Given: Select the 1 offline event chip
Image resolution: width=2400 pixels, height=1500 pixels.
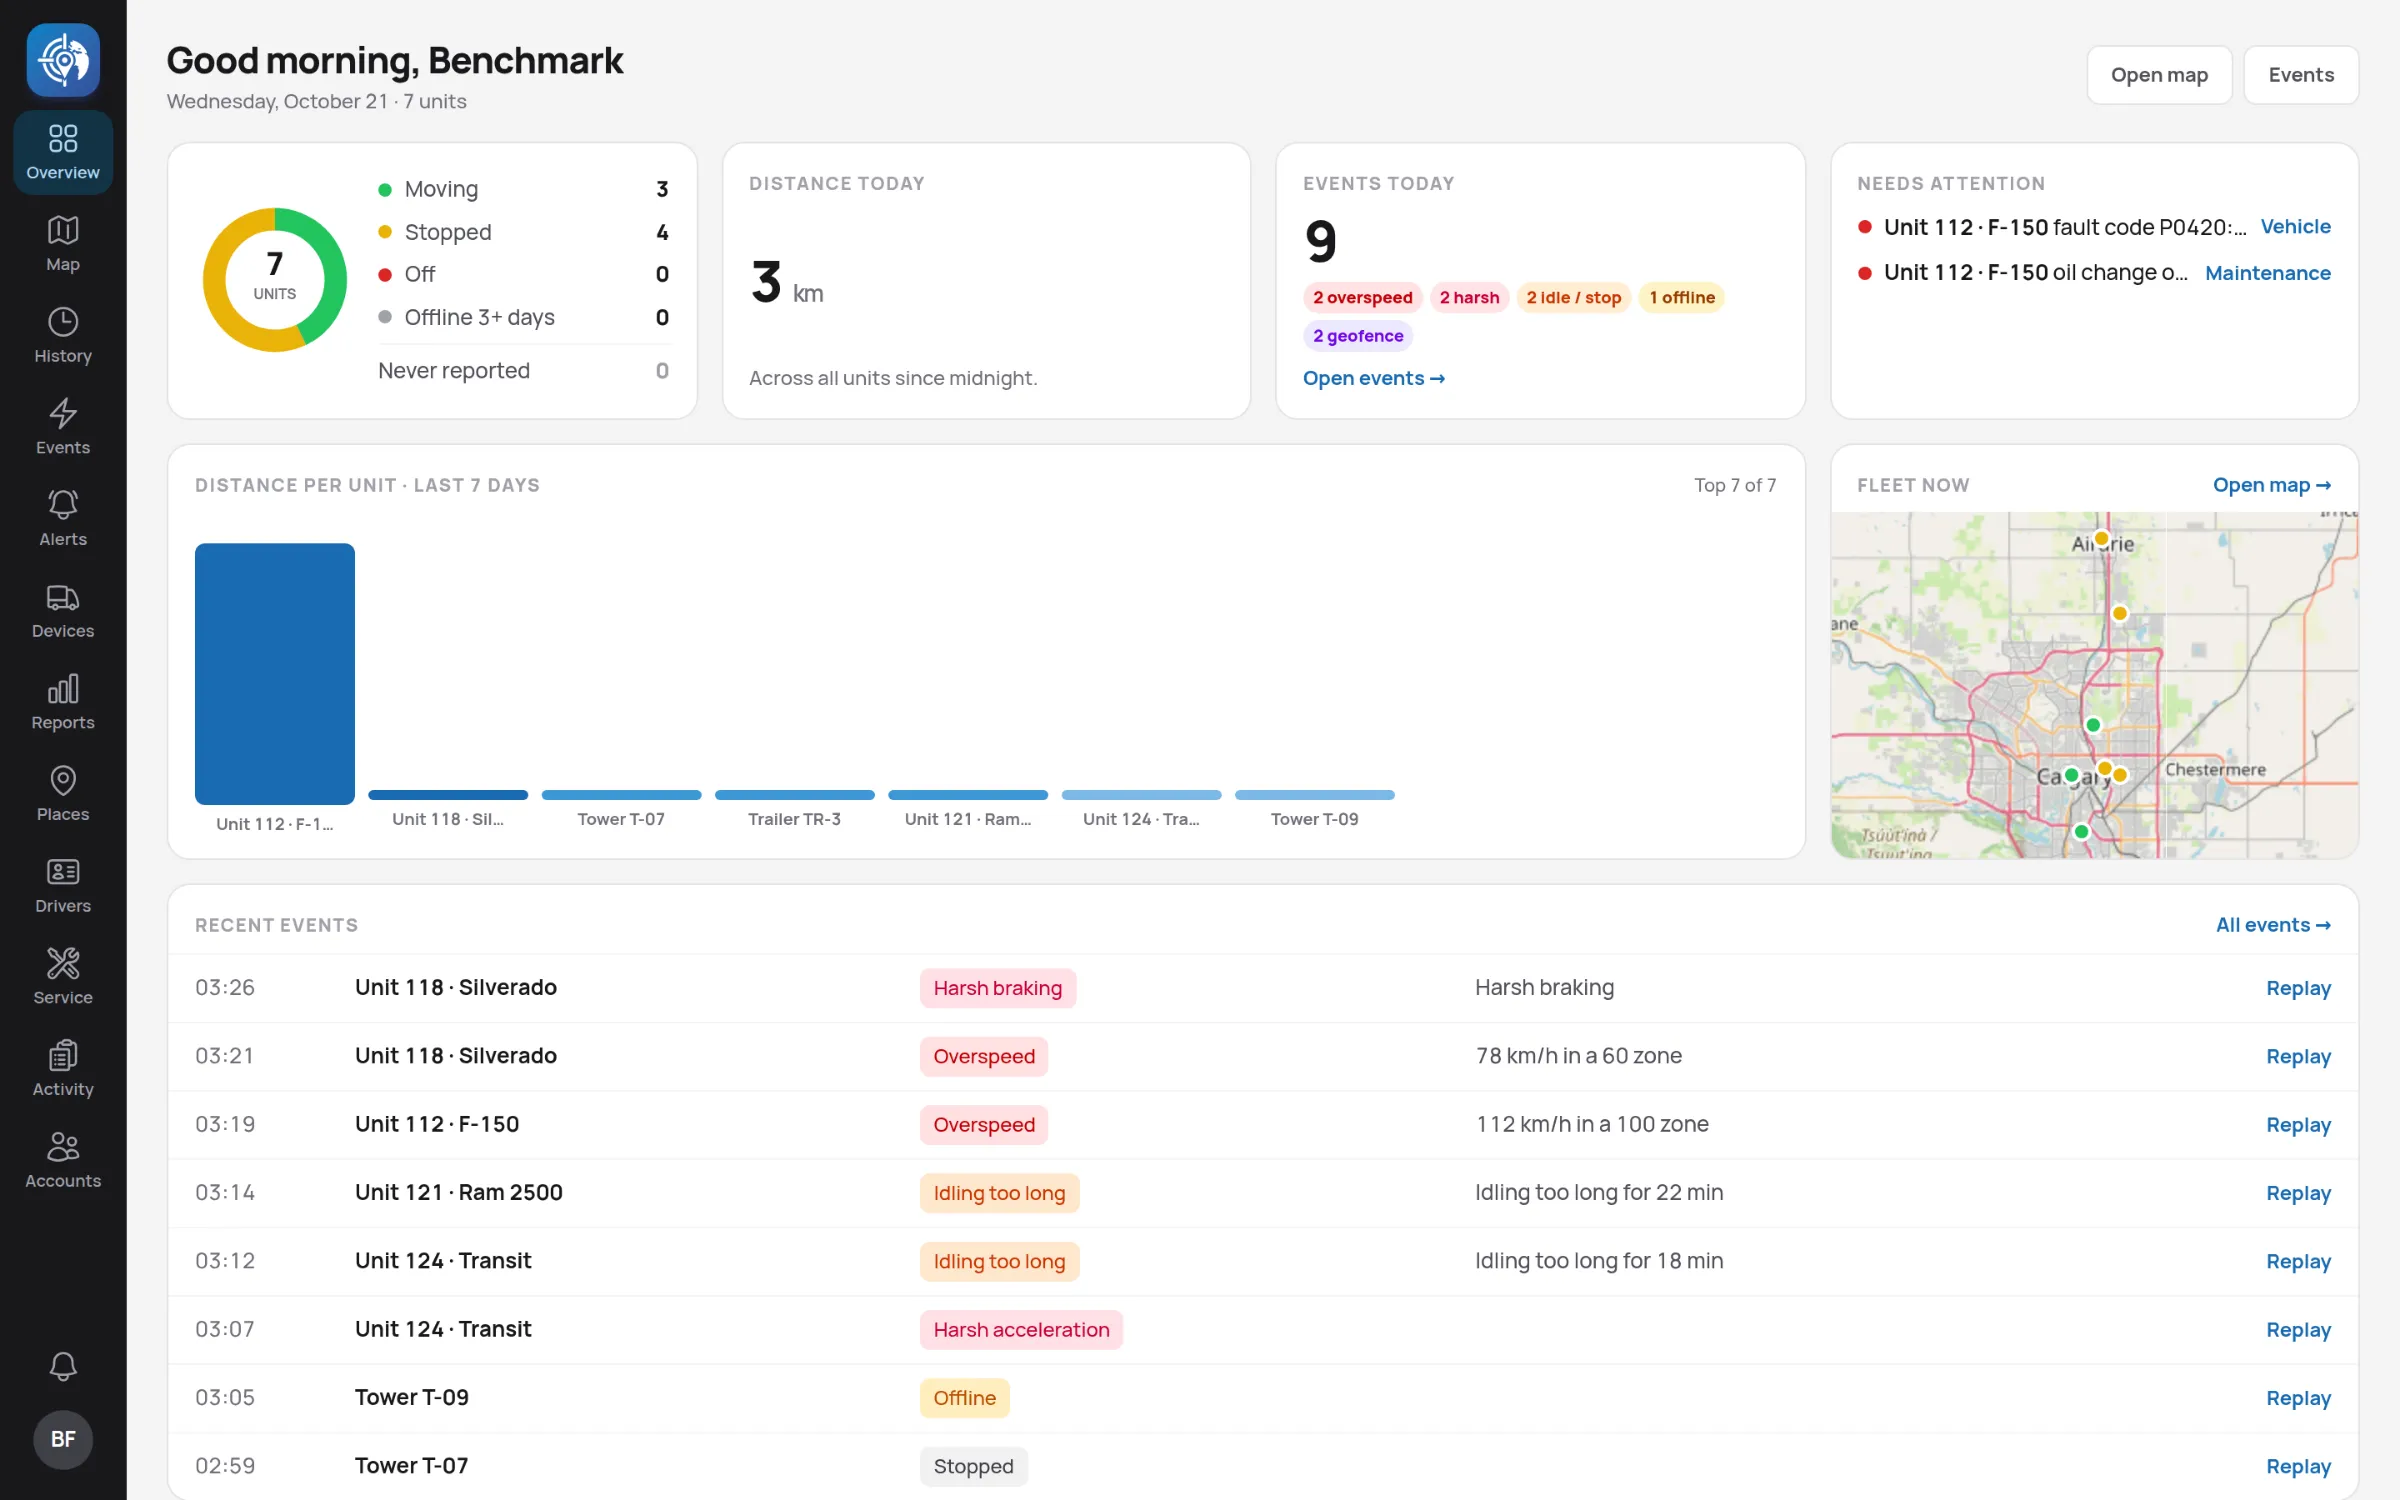Looking at the screenshot, I should point(1682,297).
